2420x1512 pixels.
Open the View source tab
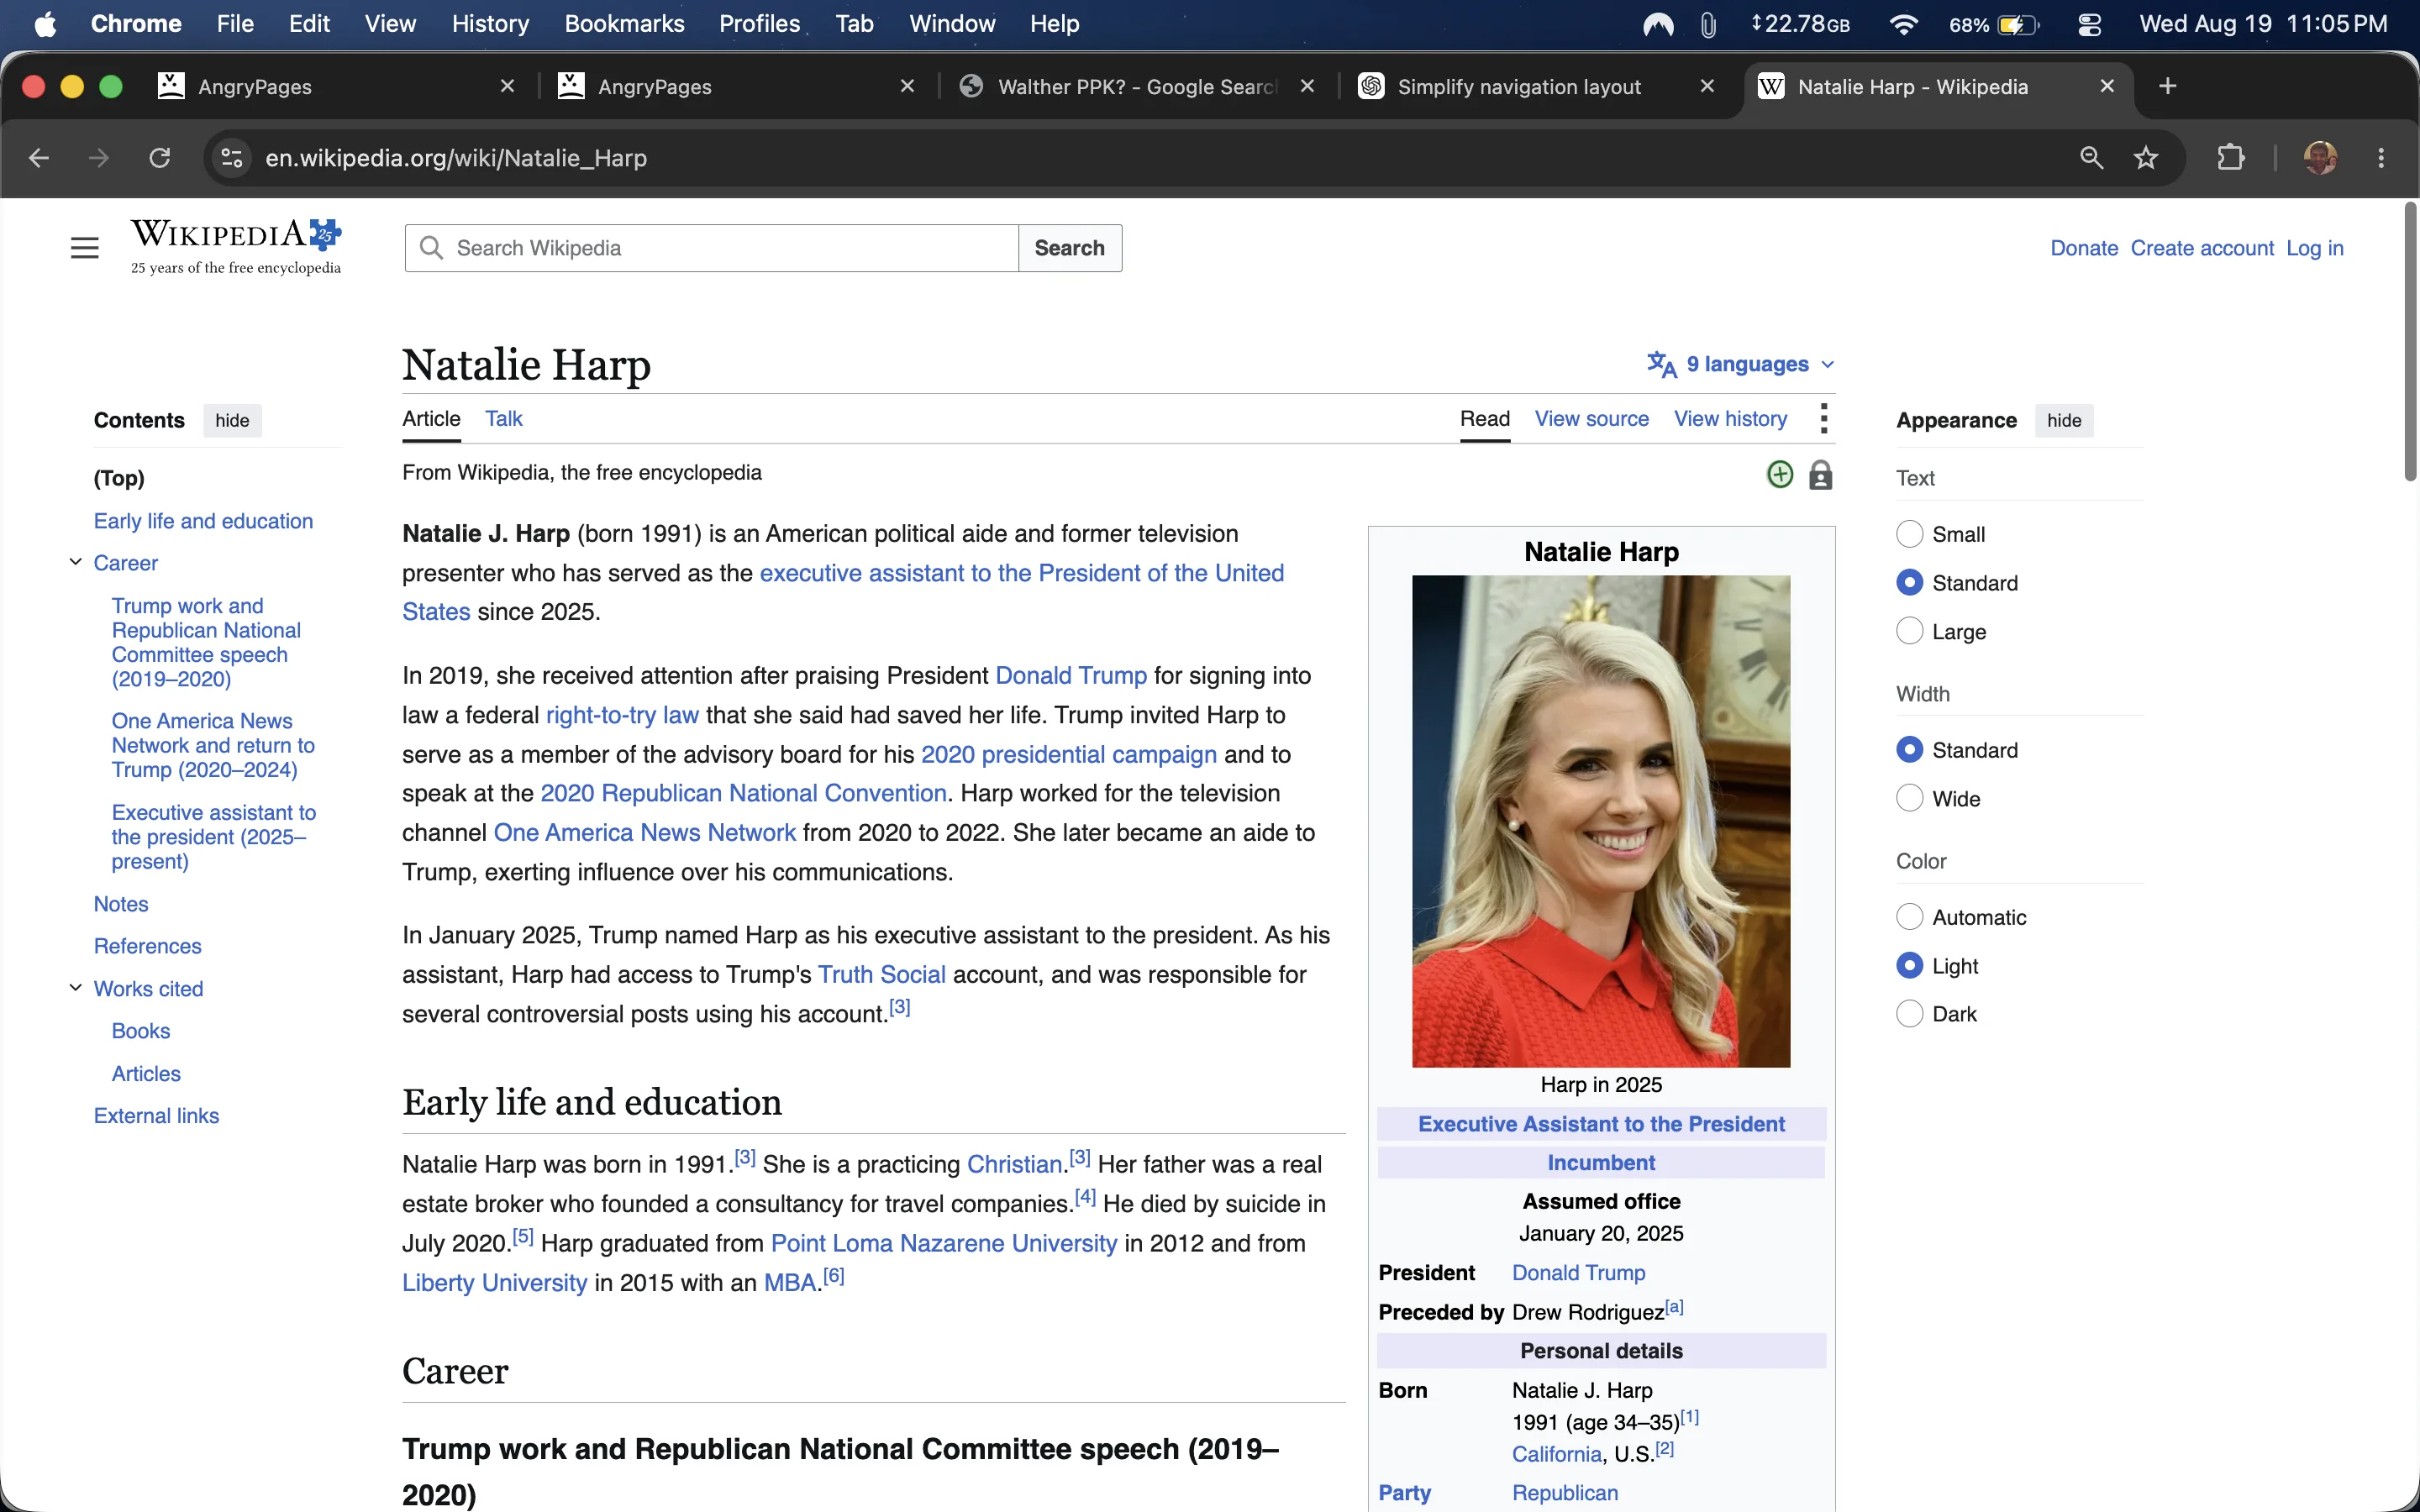tap(1591, 419)
